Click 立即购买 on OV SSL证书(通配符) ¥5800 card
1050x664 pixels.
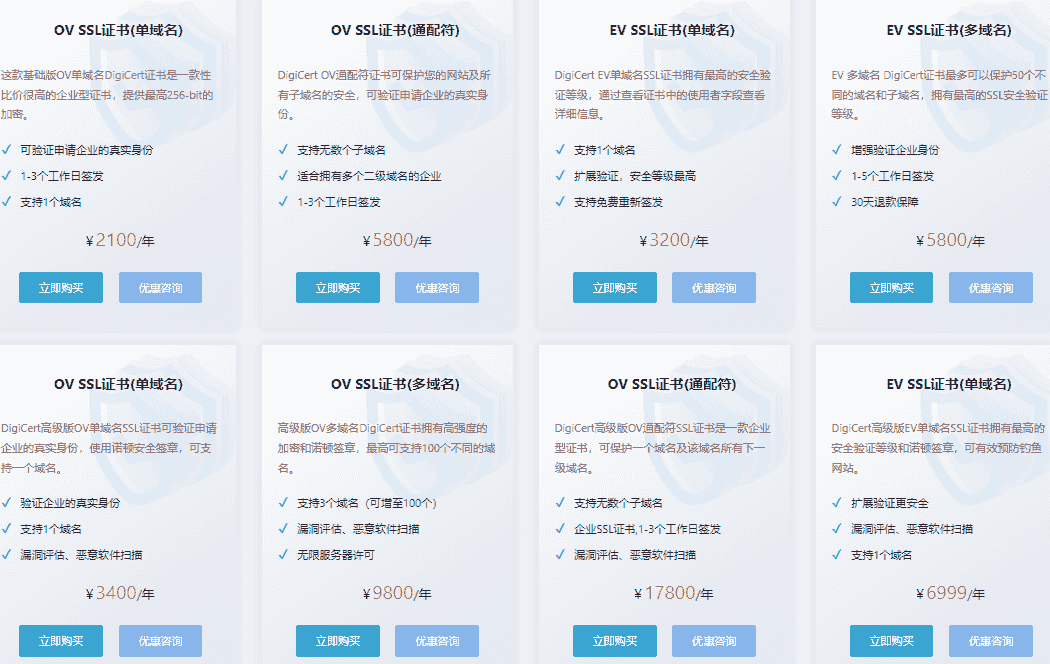(337, 287)
